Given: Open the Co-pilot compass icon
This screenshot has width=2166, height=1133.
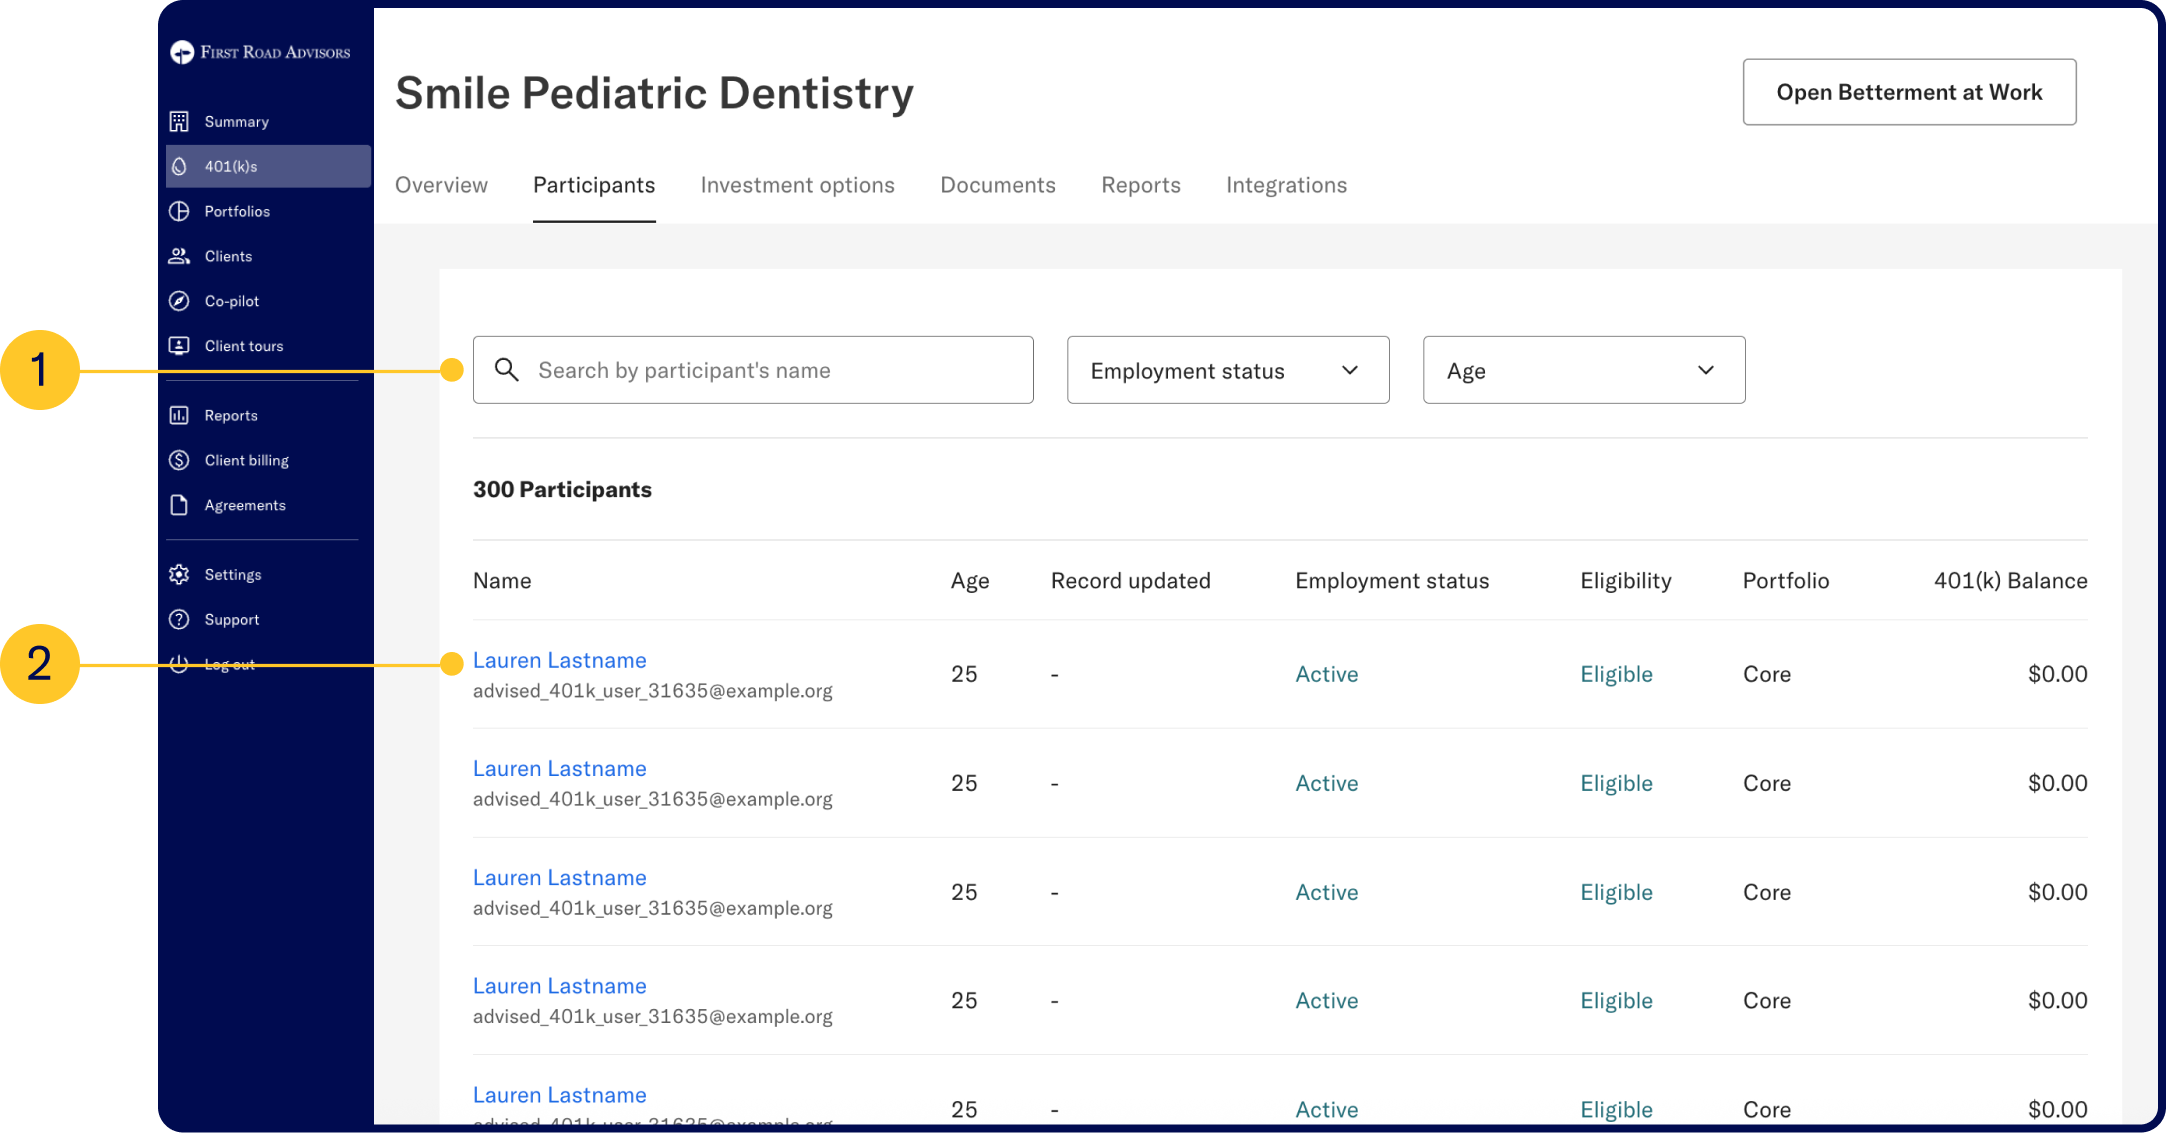Looking at the screenshot, I should click(179, 301).
